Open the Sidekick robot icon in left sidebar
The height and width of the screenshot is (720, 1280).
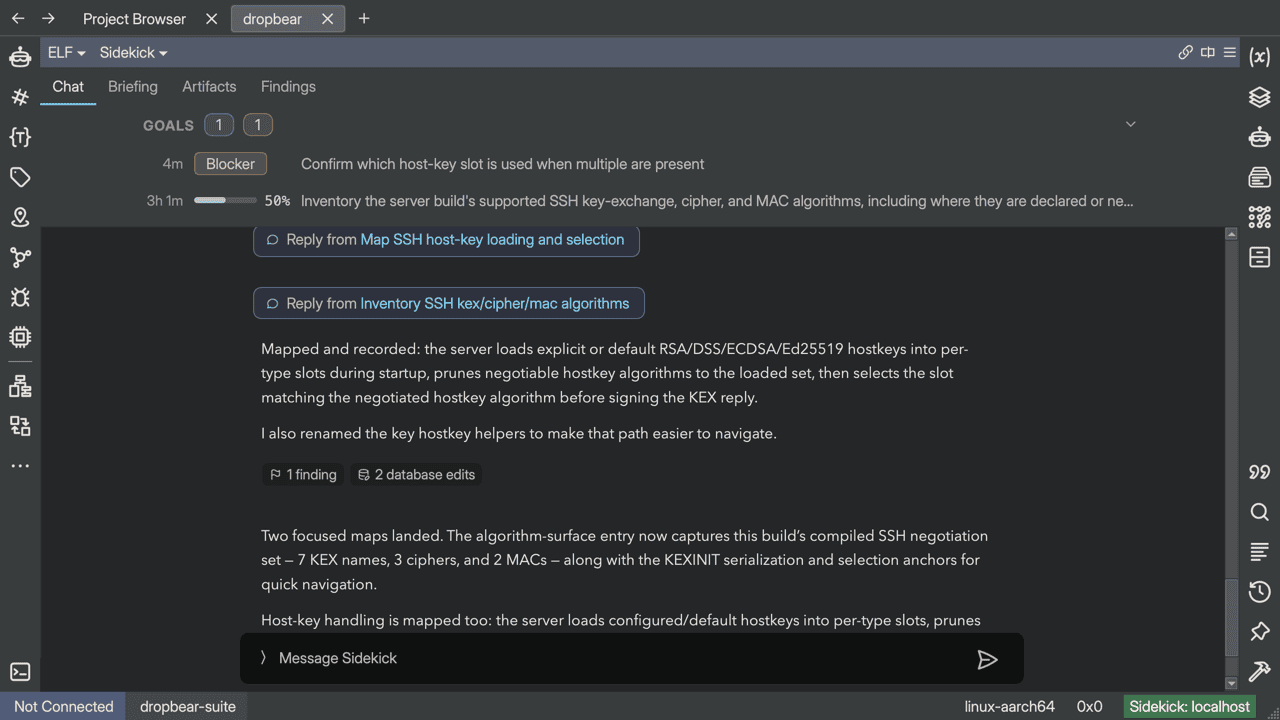[x=20, y=57]
